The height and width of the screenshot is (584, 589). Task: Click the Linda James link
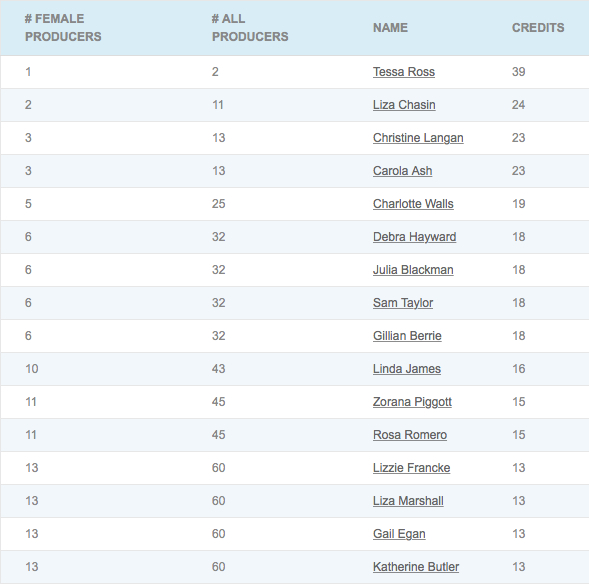pyautogui.click(x=407, y=369)
